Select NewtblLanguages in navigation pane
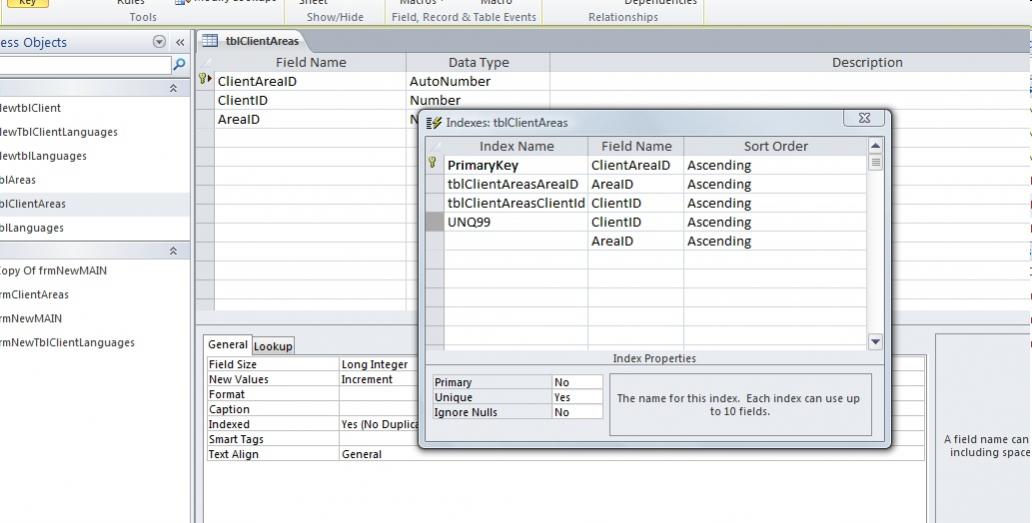The image size is (1032, 523). tap(43, 156)
